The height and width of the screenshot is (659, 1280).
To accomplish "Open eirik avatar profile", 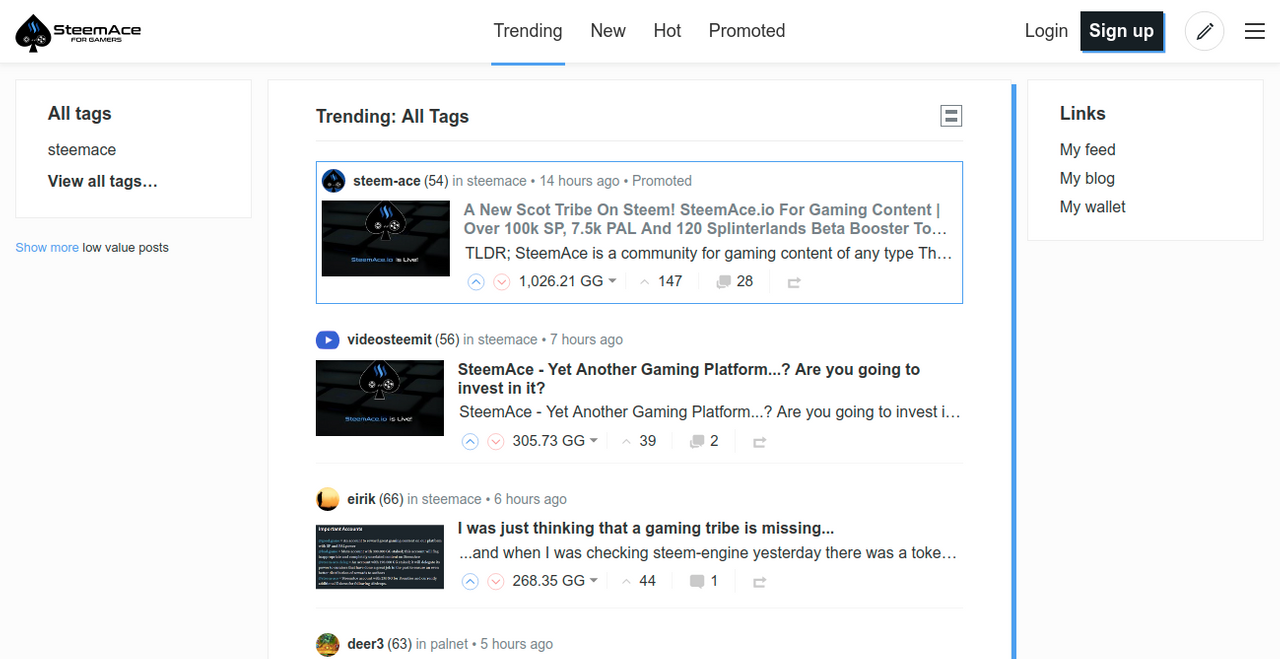I will (328, 499).
